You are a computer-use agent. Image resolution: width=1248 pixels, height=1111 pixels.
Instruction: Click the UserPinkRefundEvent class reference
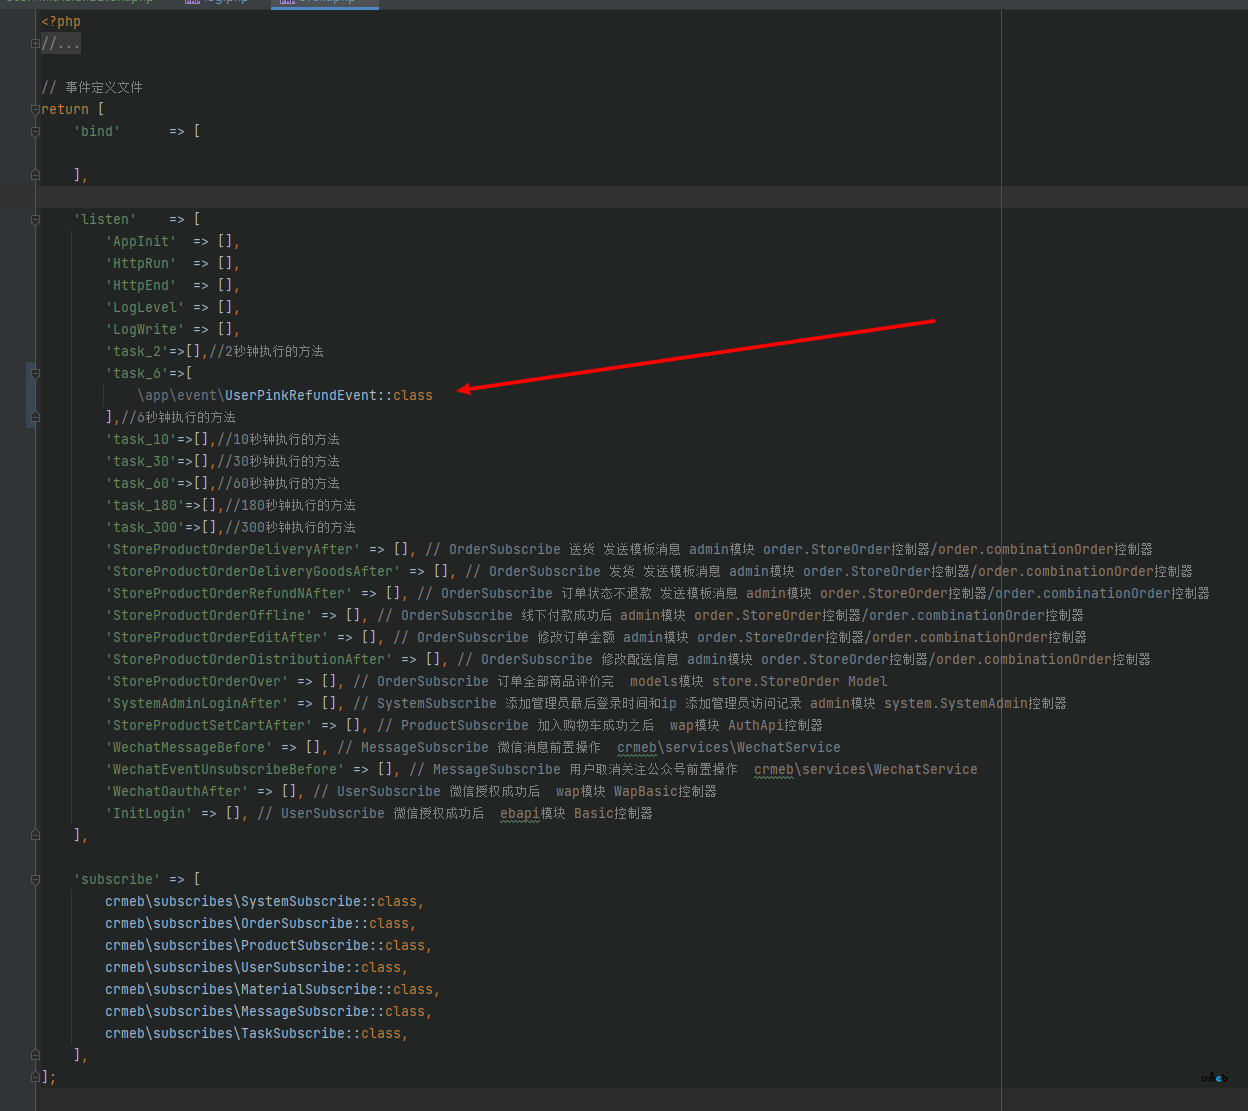pos(301,395)
